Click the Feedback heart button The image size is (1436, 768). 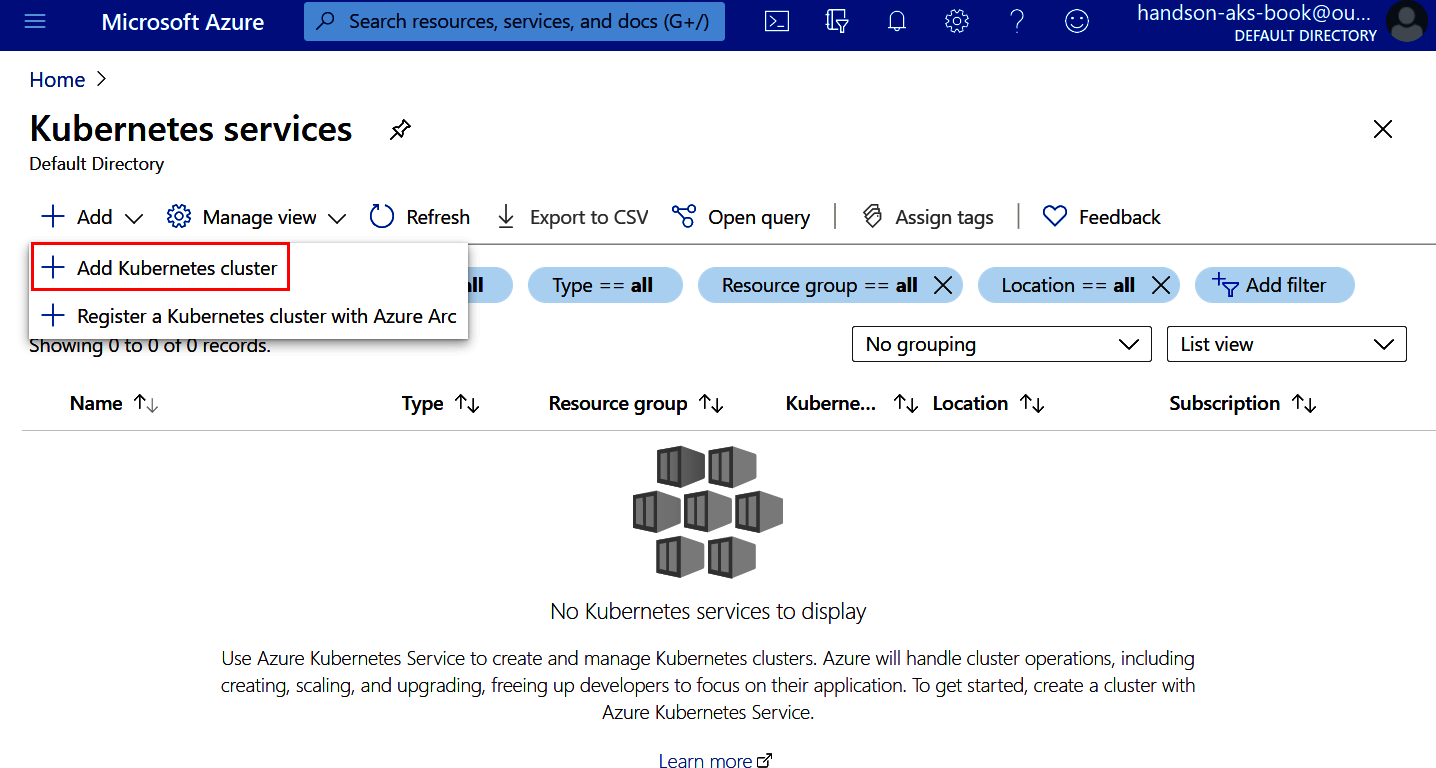pyautogui.click(x=1101, y=217)
